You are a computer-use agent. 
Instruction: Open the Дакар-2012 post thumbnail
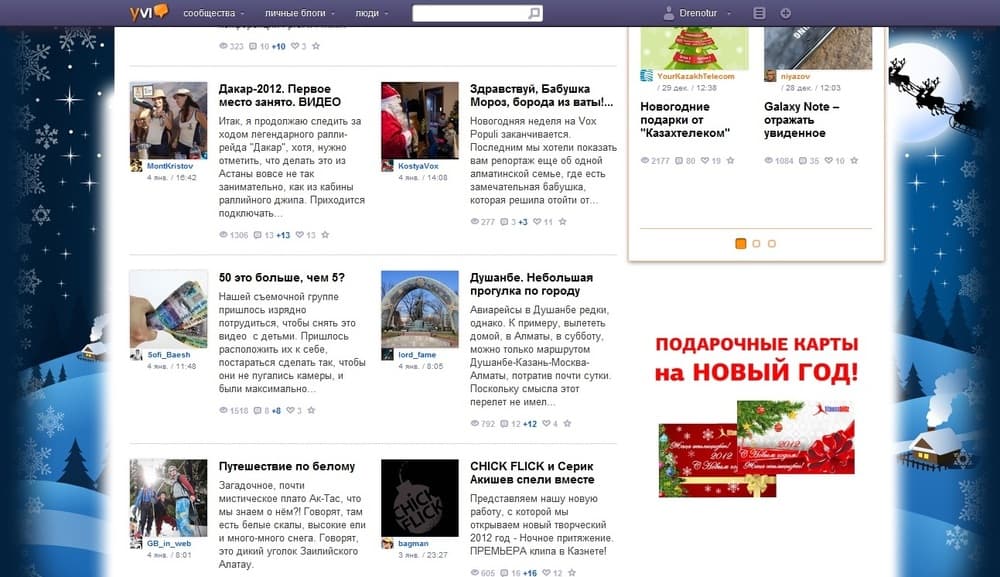pyautogui.click(x=168, y=120)
